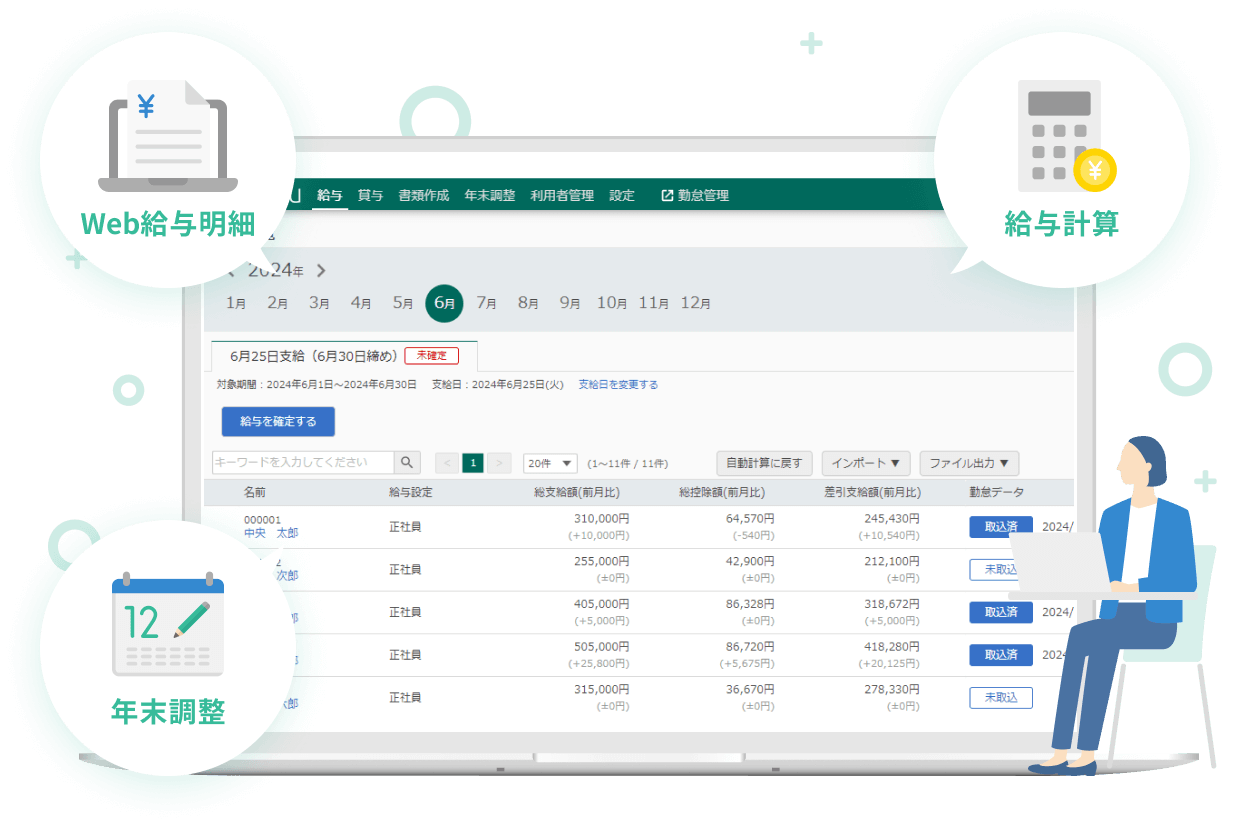Go to next year chevron
This screenshot has width=1238, height=824.
coord(321,271)
